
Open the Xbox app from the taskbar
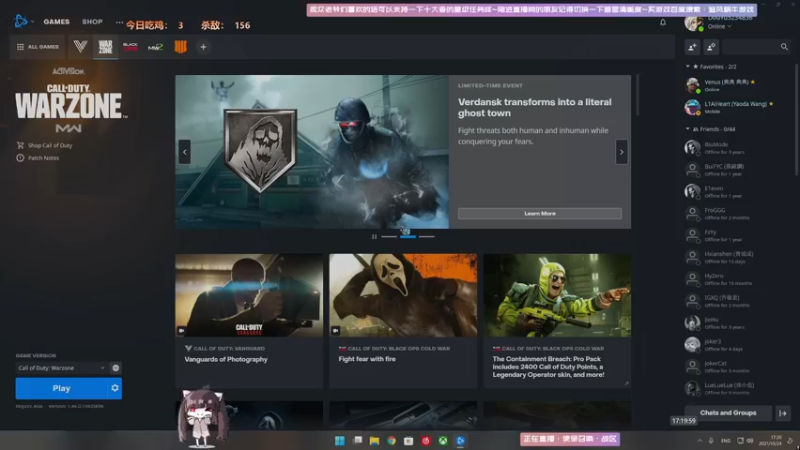click(443, 441)
